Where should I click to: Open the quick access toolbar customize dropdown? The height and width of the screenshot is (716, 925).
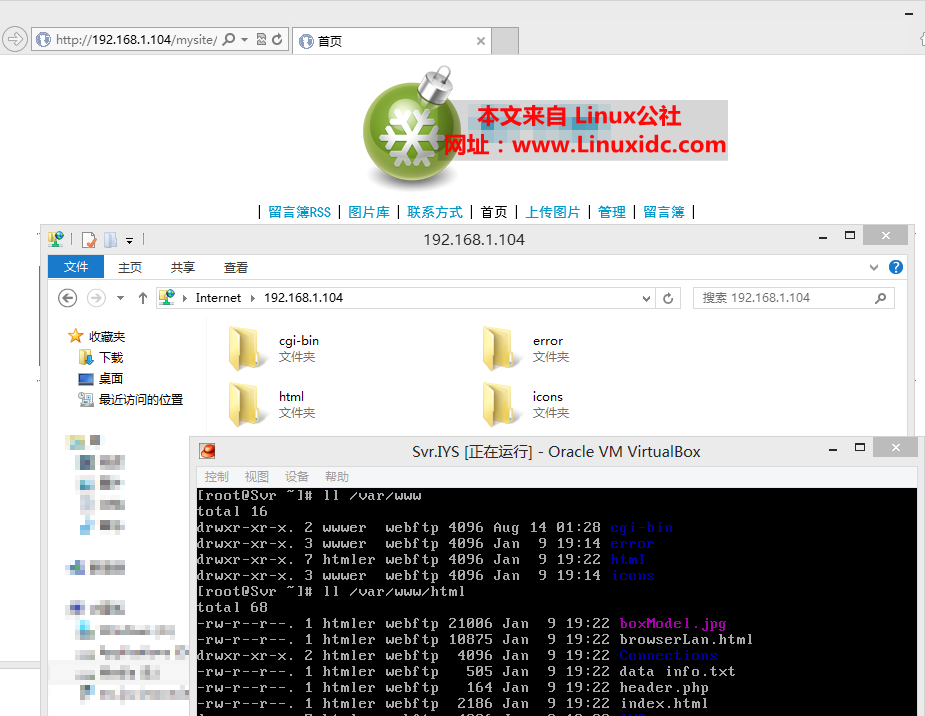tap(128, 240)
